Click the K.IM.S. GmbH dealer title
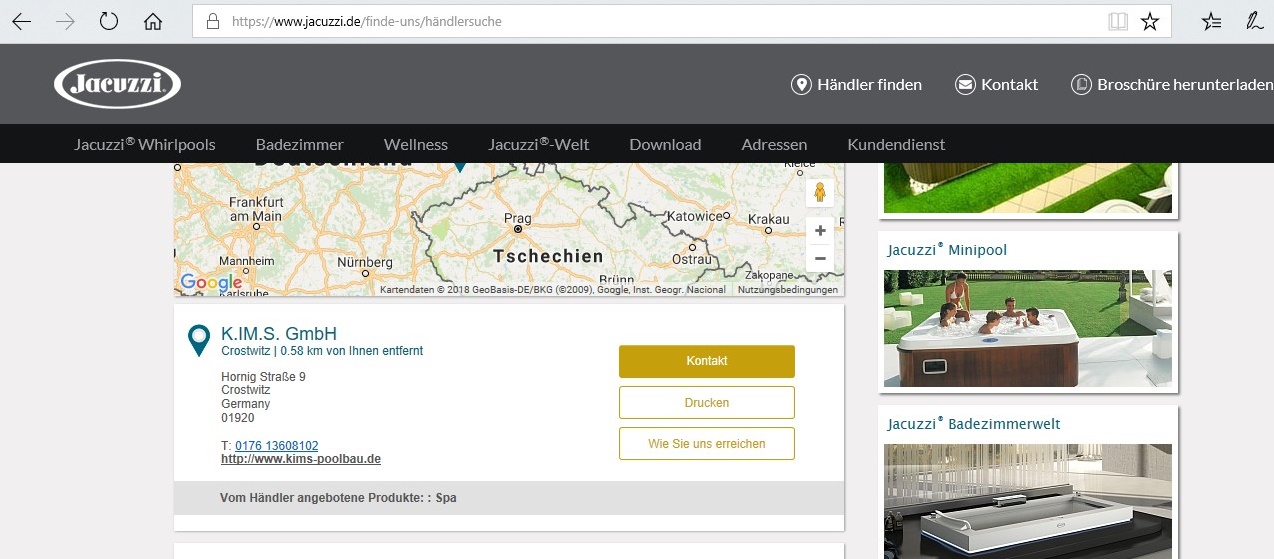The image size is (1274, 559). pyautogui.click(x=279, y=334)
